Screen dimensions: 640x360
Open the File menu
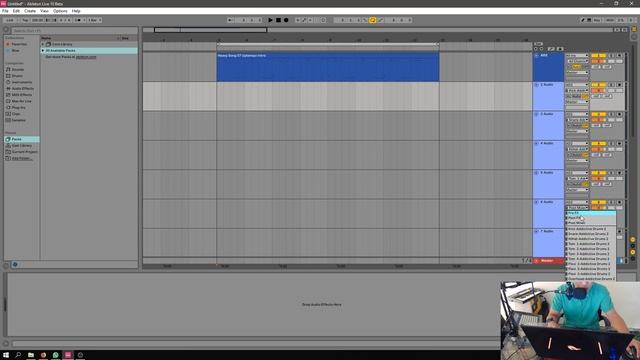[x=5, y=11]
